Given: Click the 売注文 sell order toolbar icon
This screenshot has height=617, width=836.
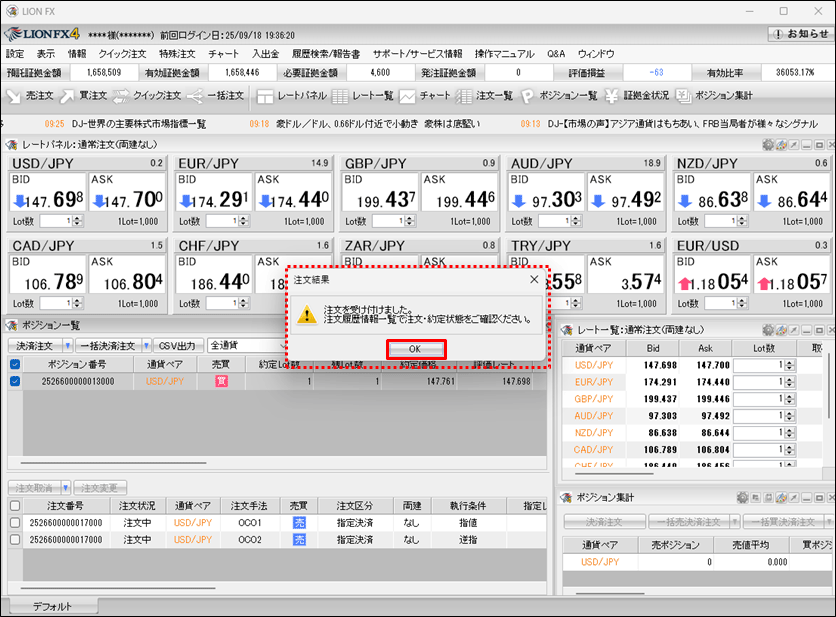Looking at the screenshot, I should click(30, 96).
